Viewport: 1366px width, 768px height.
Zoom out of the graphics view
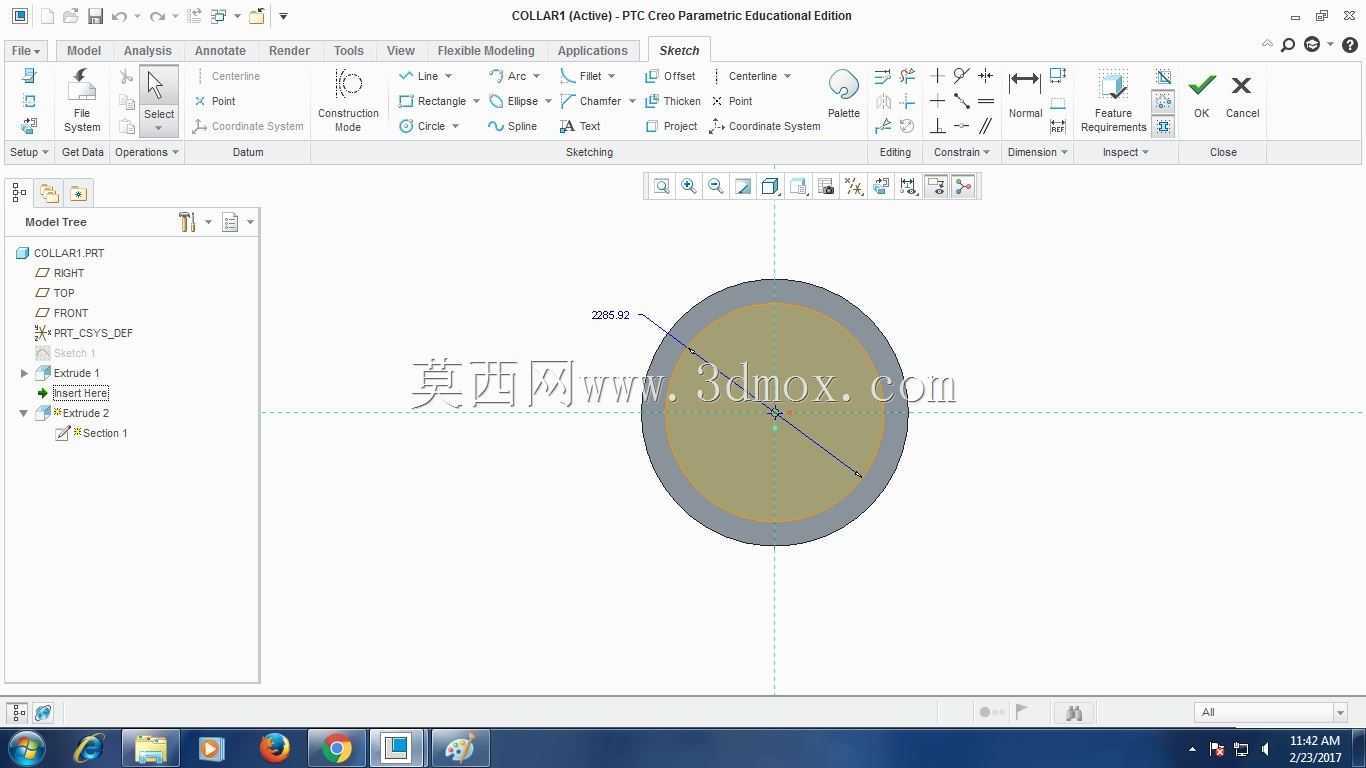pos(716,186)
